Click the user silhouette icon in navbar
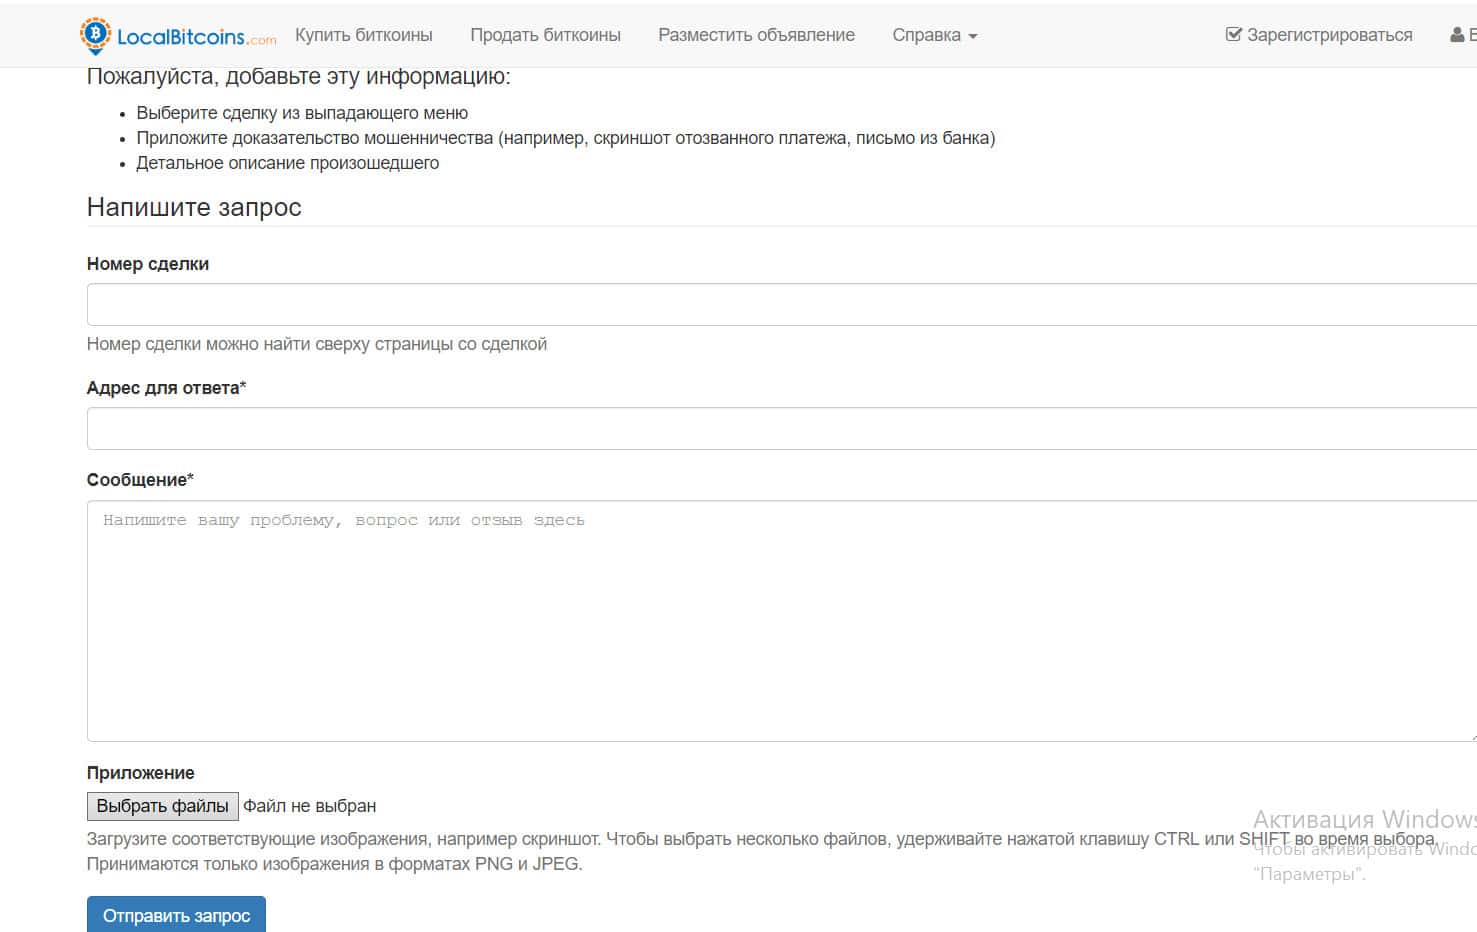Viewport: 1477px width, 932px height. (x=1457, y=35)
